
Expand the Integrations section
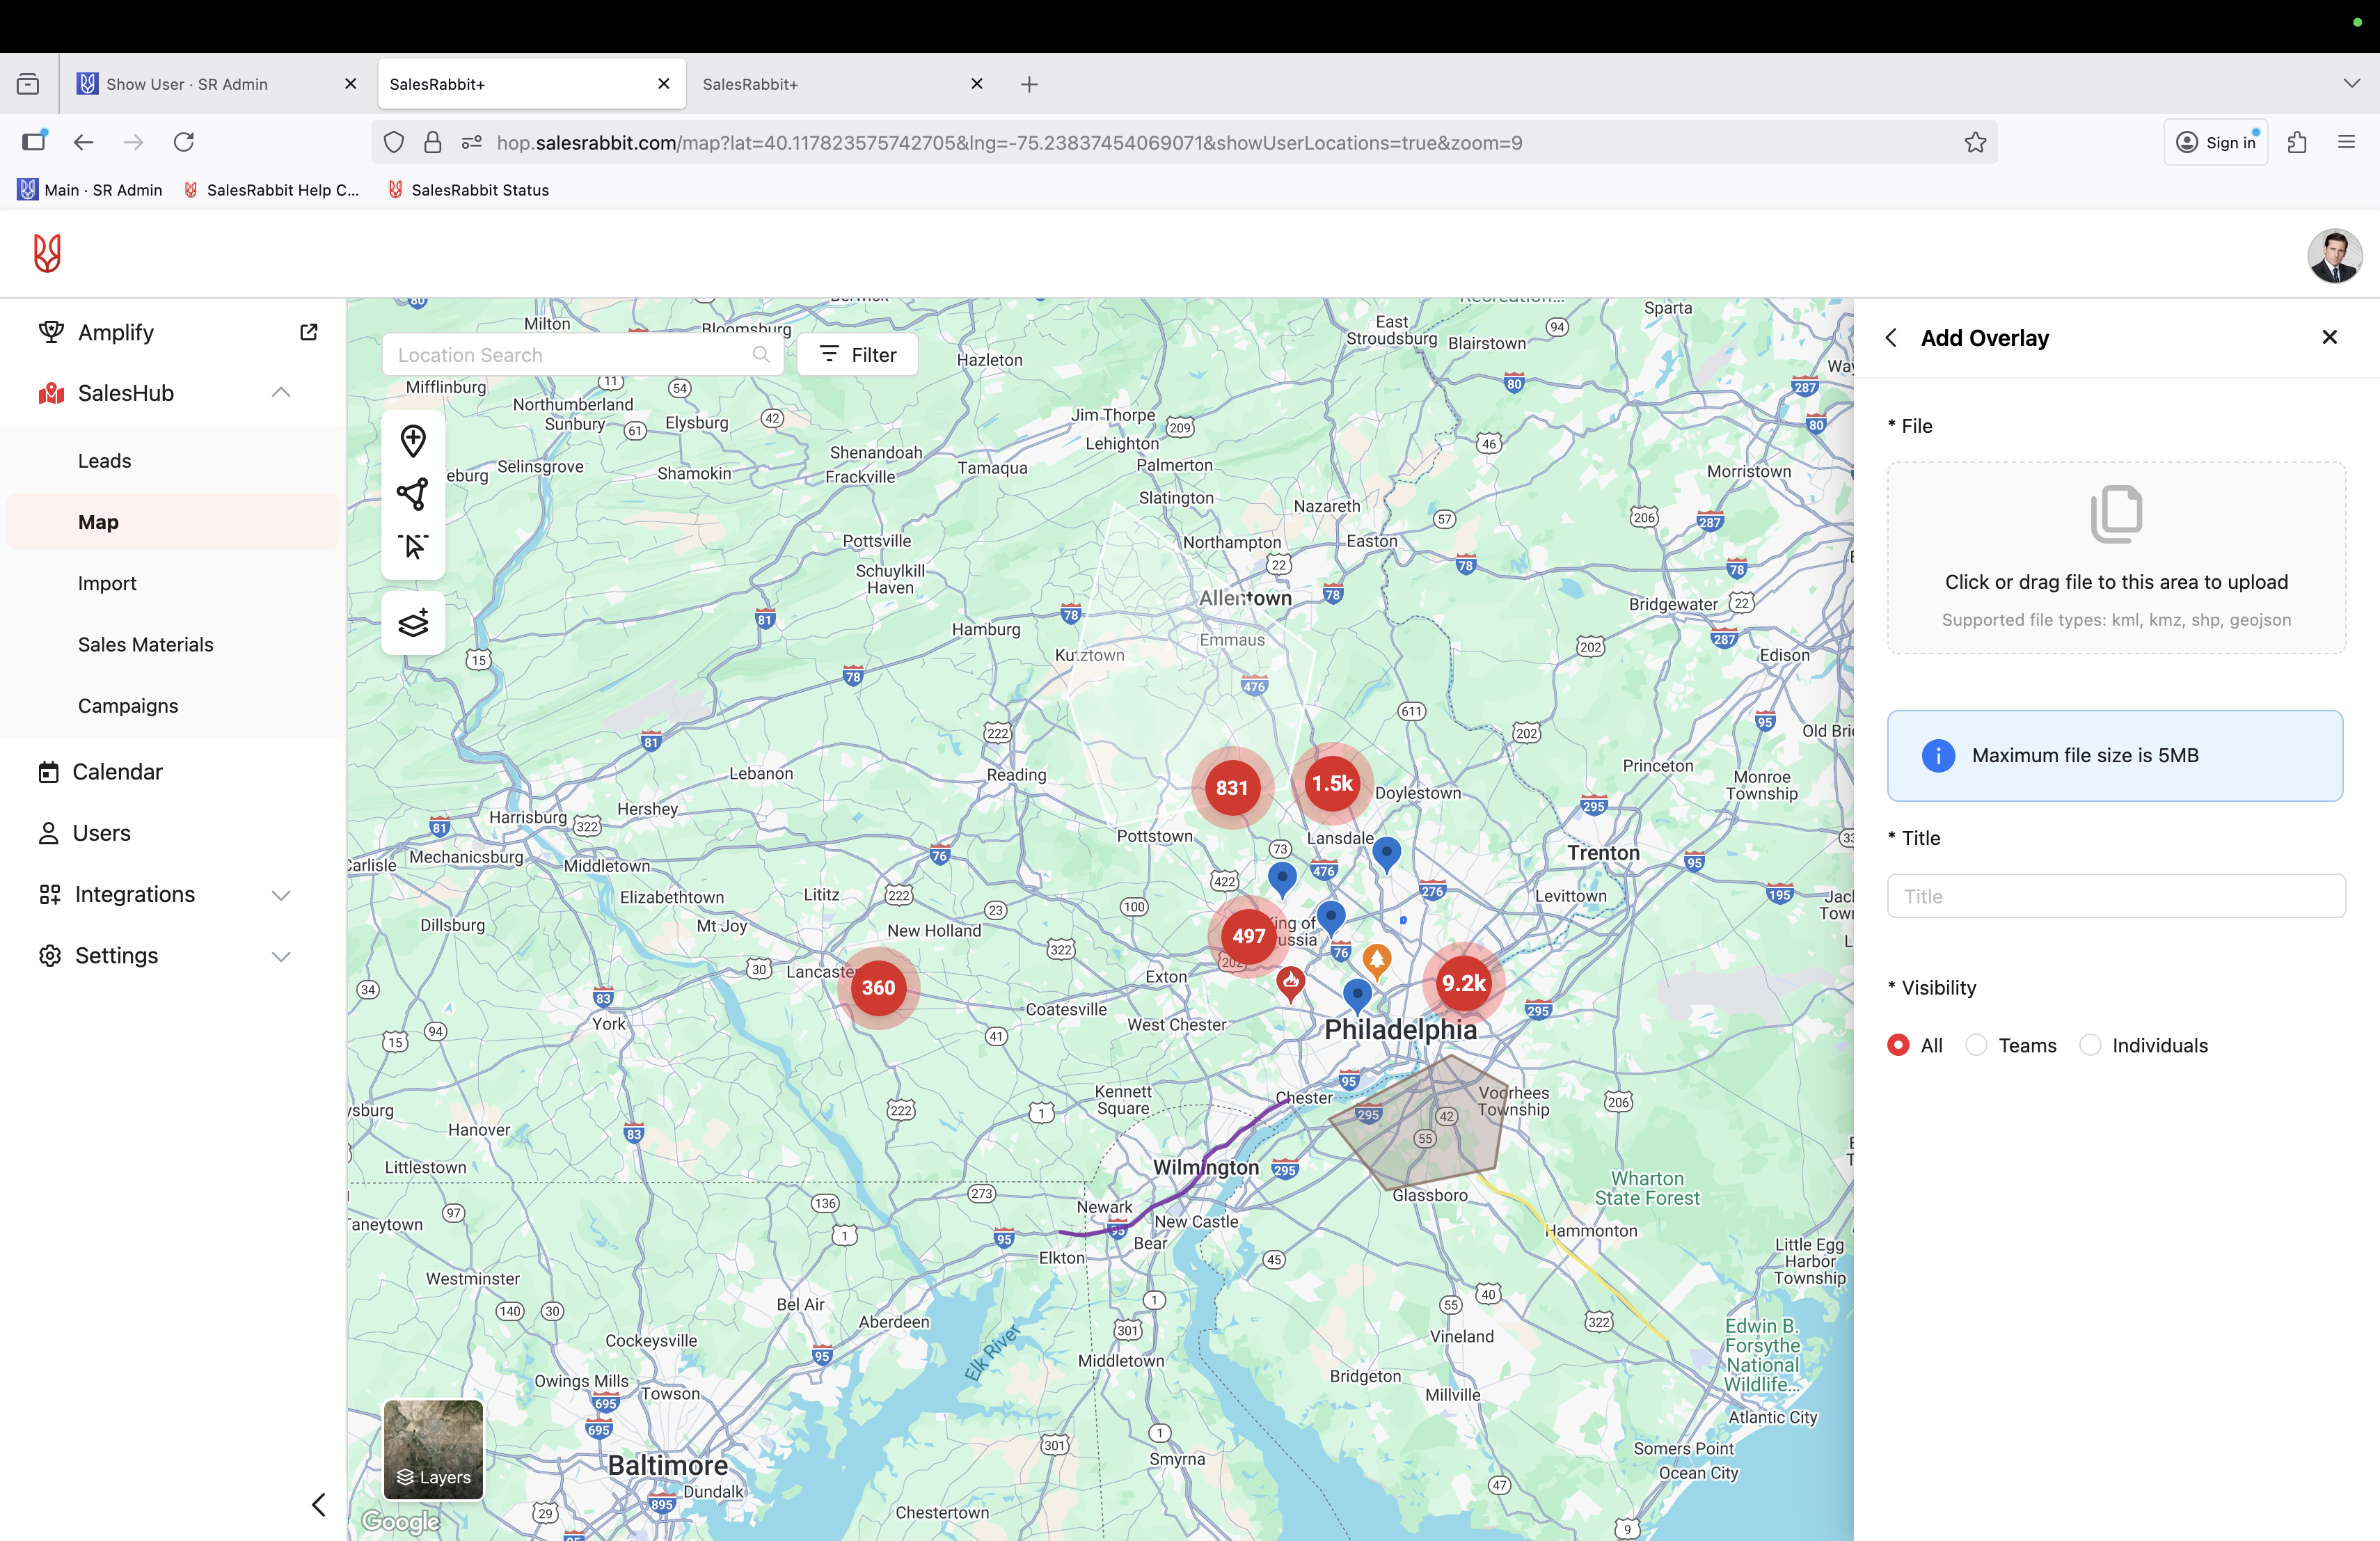pos(280,894)
